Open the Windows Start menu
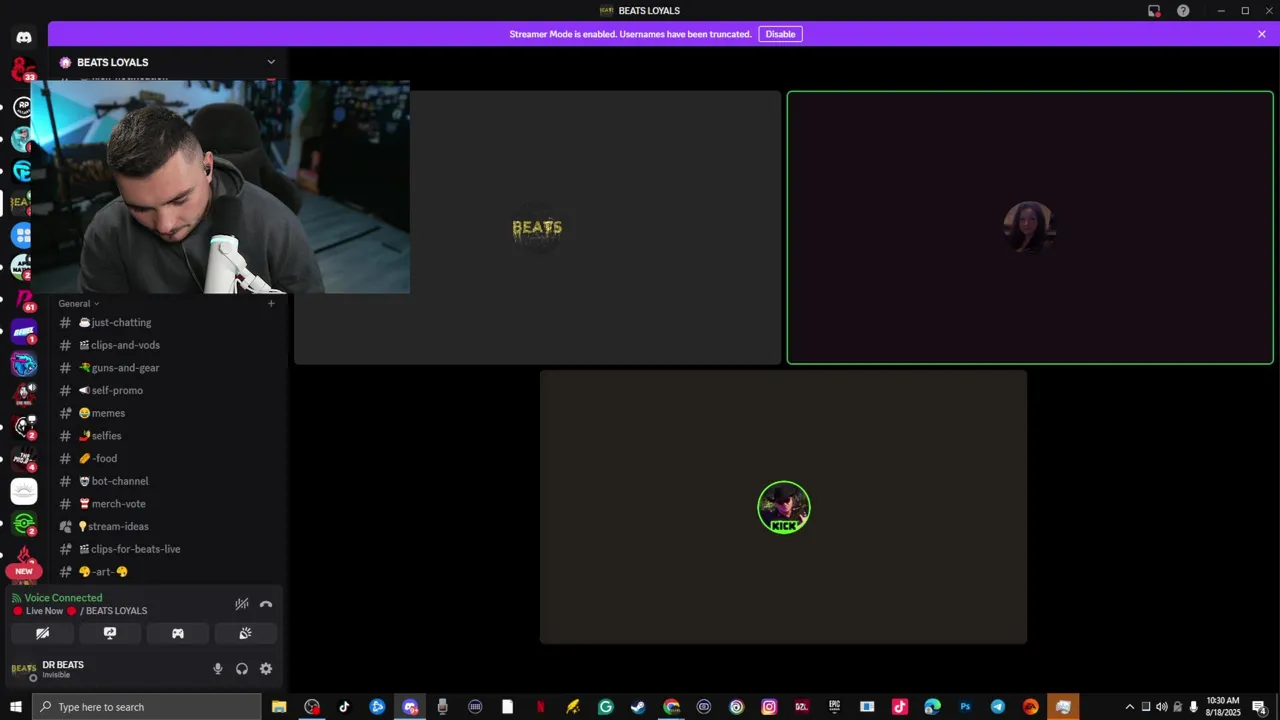 (16, 707)
